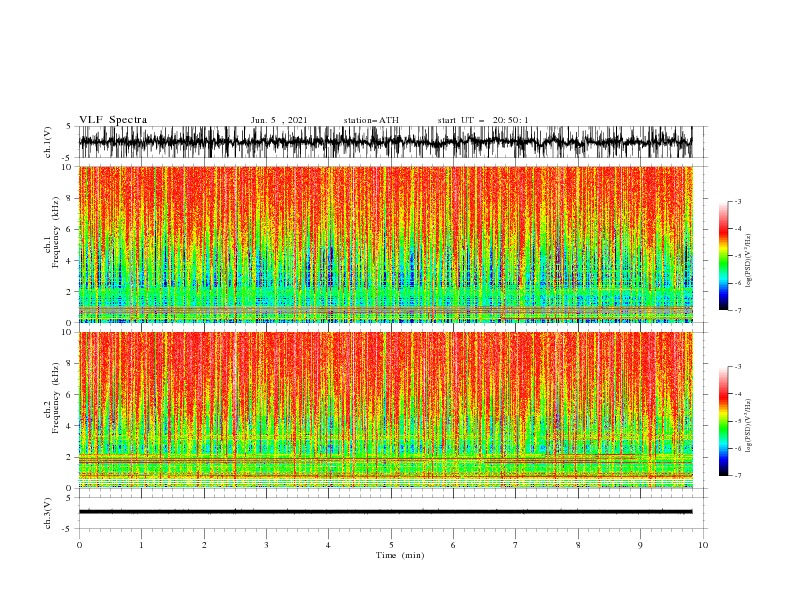Click the ch.1 spectrogram color bar
Screen dimensions: 792x612
(x=723, y=256)
